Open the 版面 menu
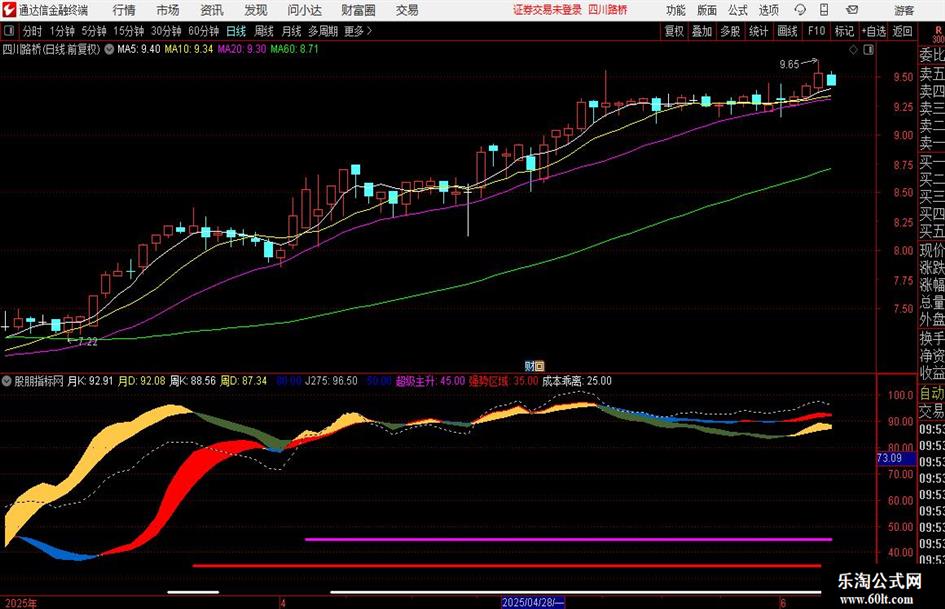Viewport: 945px width, 609px height. click(707, 10)
